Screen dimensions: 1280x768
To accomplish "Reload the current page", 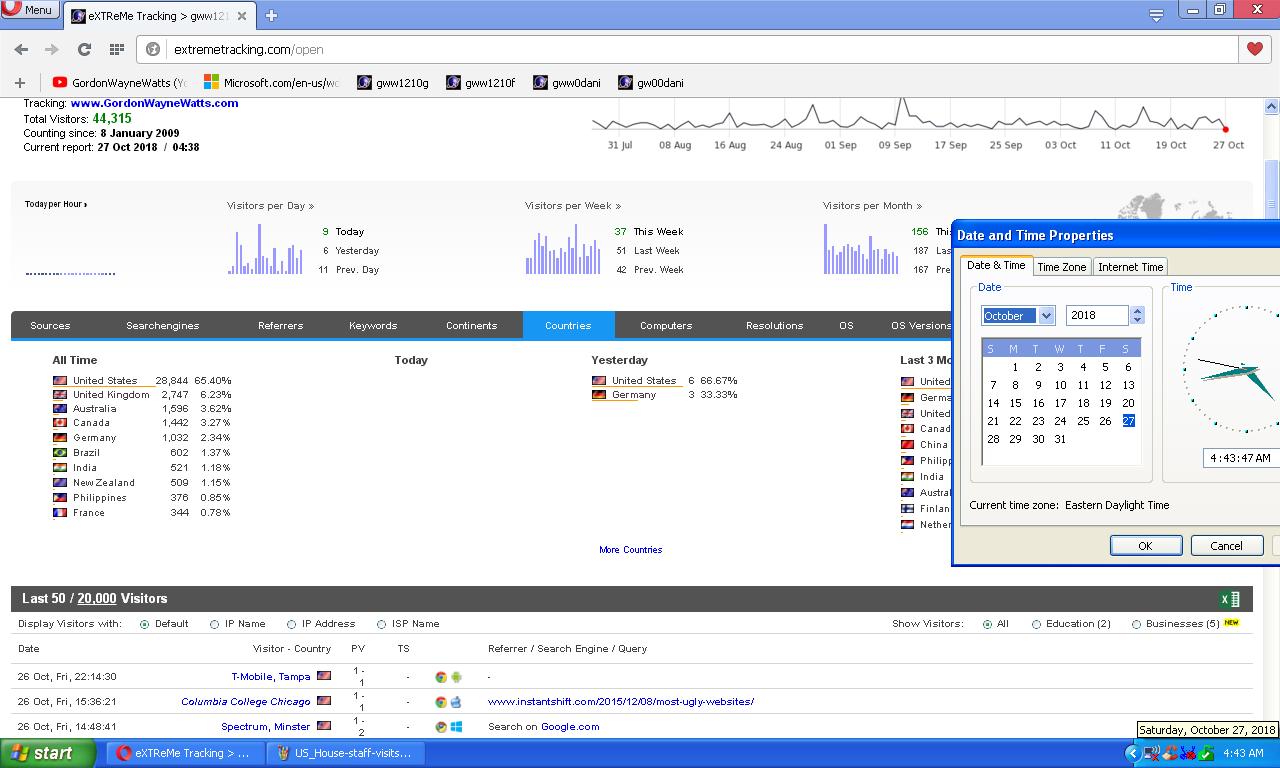I will pos(84,49).
